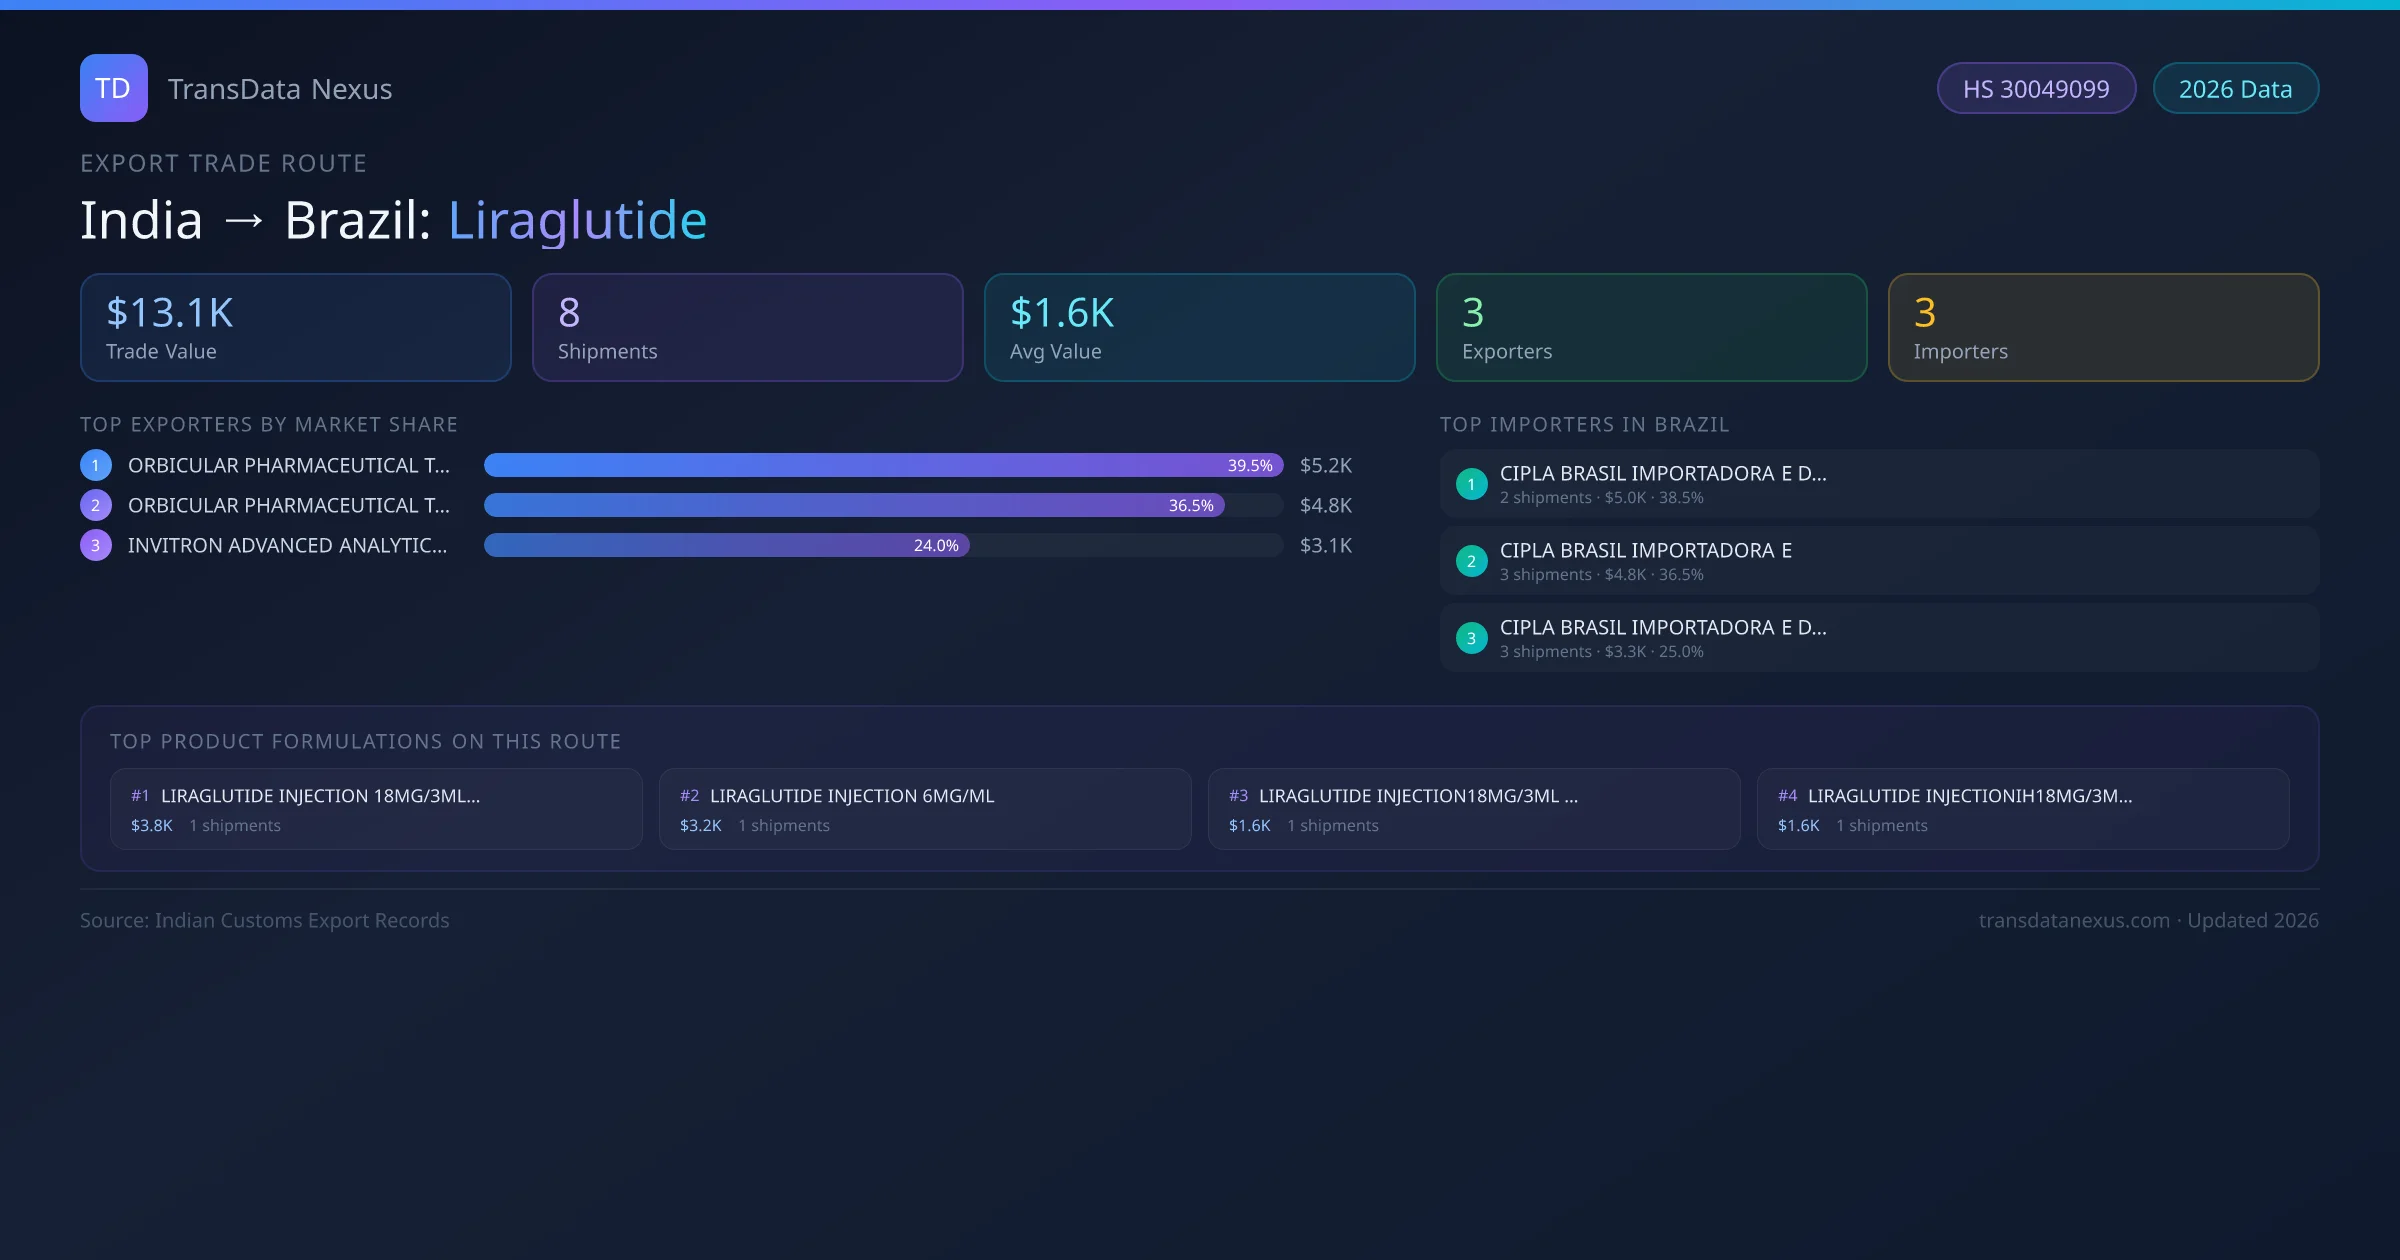
Task: Click exporter rank 1 blue circle
Action: click(x=96, y=465)
